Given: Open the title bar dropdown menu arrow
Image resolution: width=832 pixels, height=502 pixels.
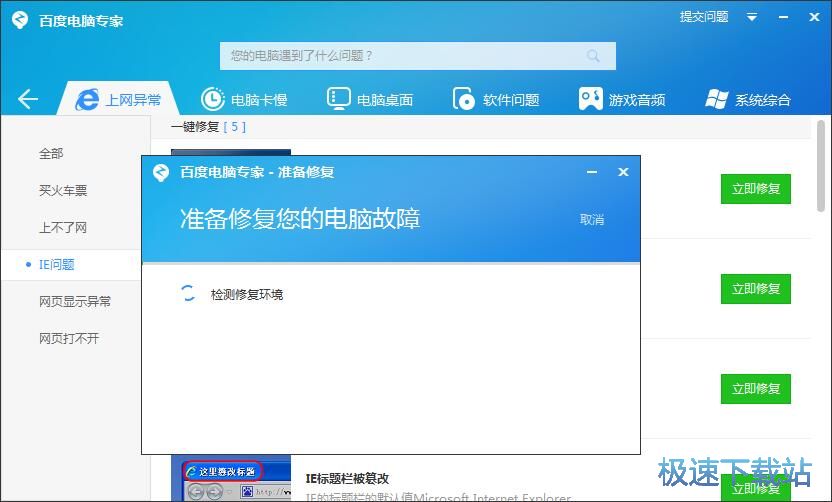Looking at the screenshot, I should pos(752,18).
